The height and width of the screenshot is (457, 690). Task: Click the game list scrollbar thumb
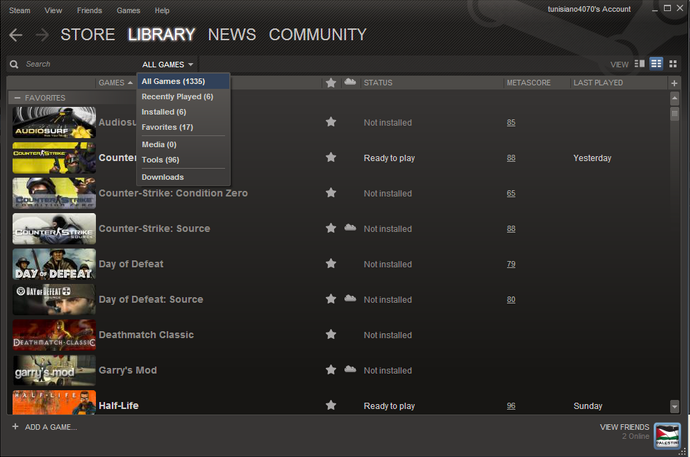pyautogui.click(x=674, y=113)
